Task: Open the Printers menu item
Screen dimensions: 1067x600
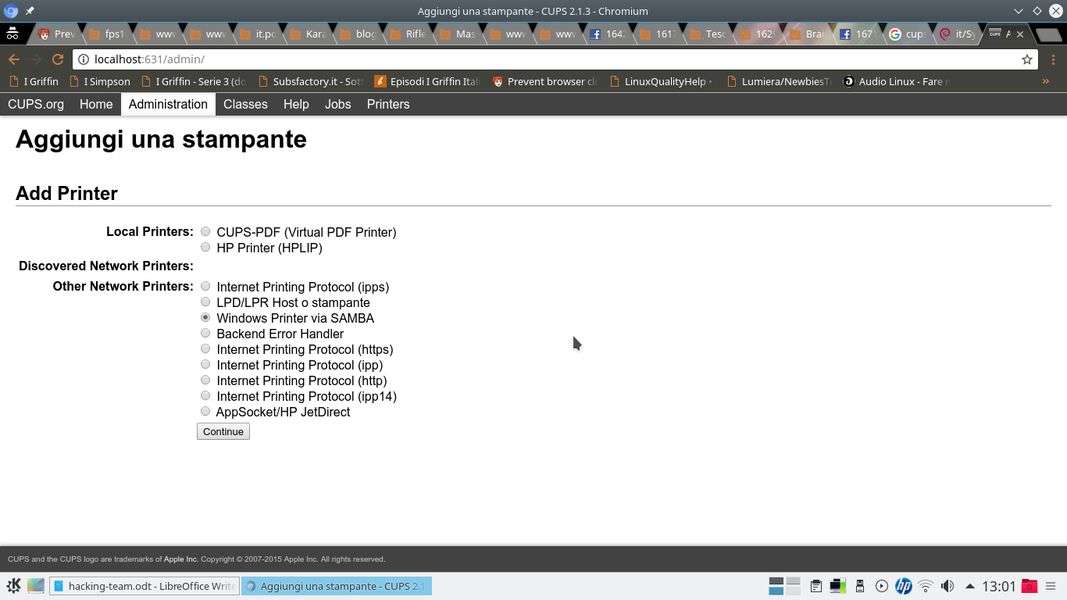Action: (x=388, y=104)
